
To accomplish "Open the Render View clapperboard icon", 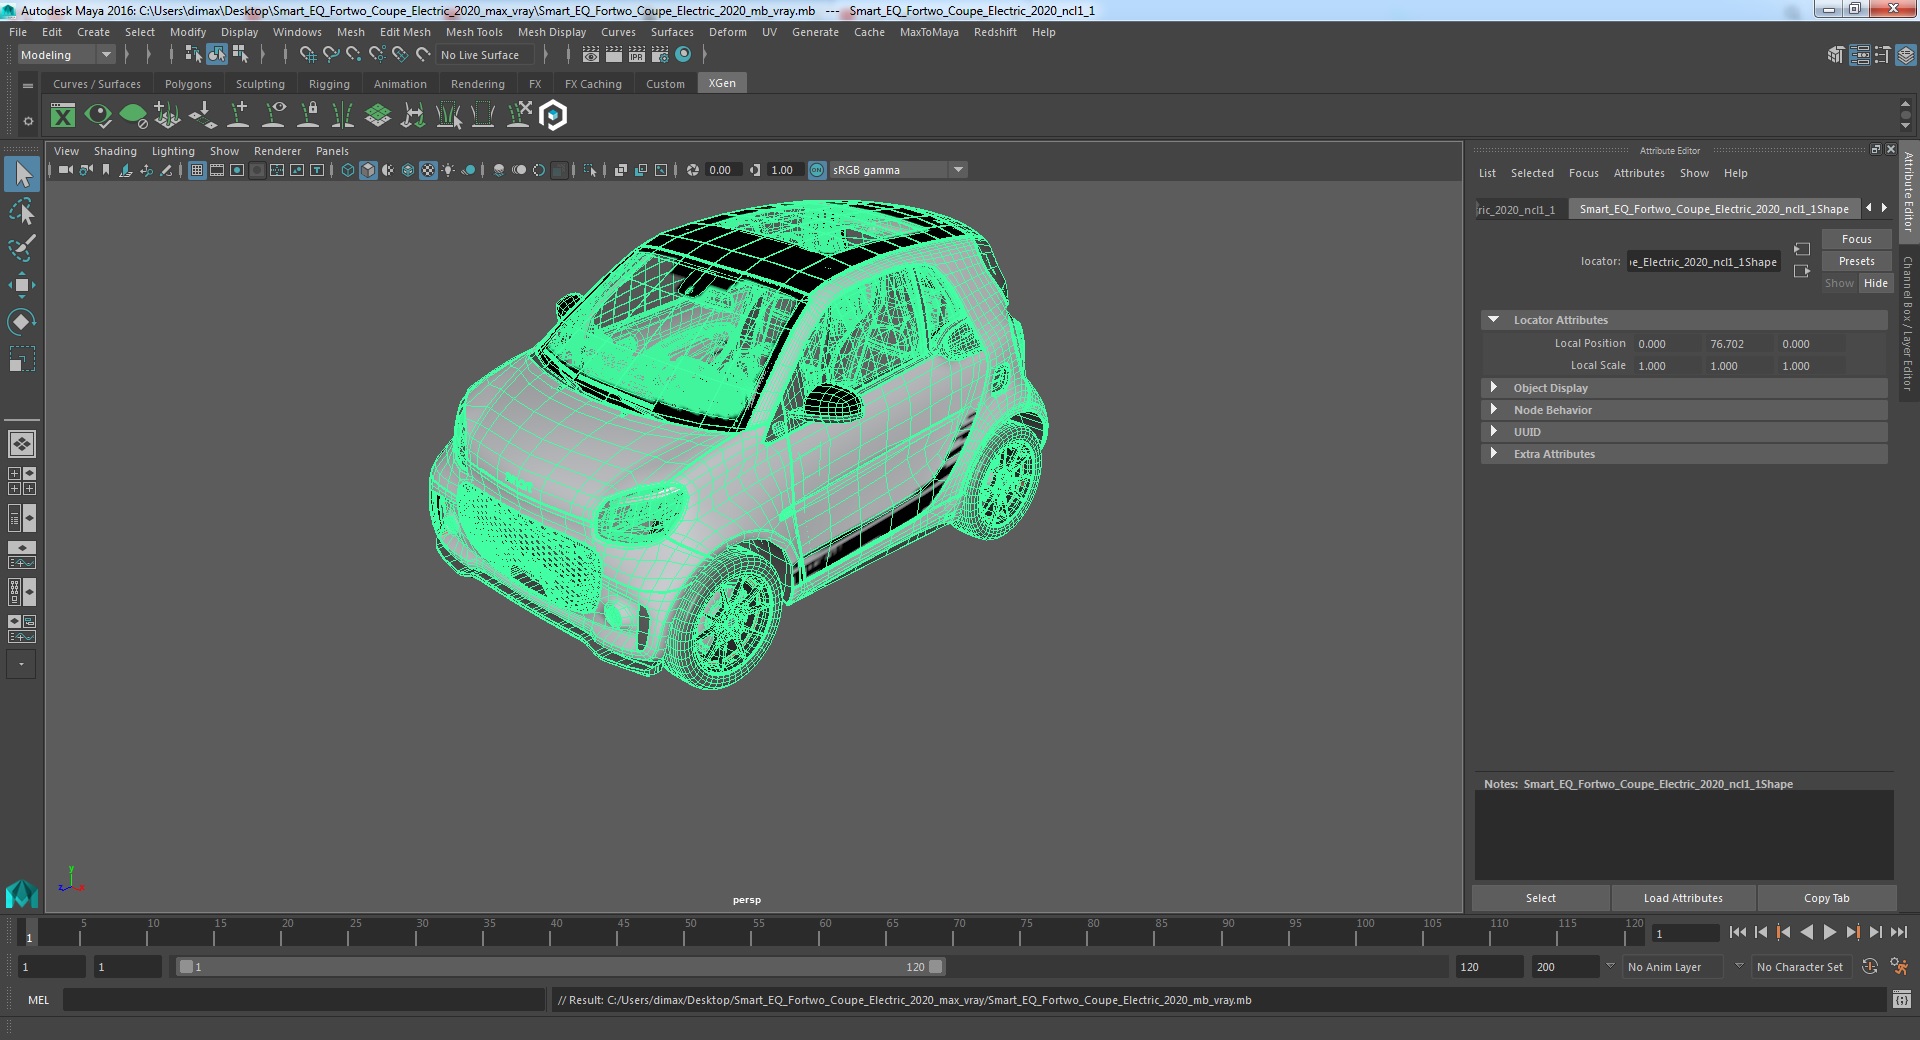I will 591,55.
